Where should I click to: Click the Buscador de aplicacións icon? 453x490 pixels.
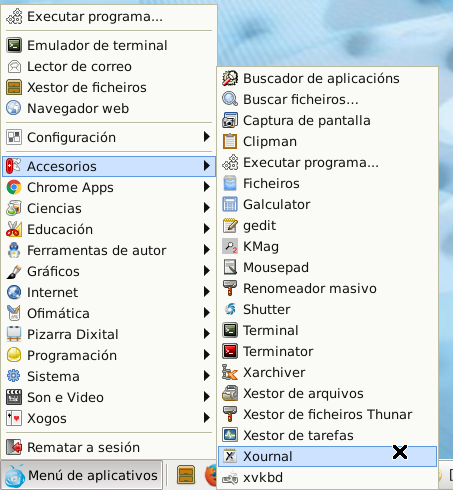tap(230, 78)
